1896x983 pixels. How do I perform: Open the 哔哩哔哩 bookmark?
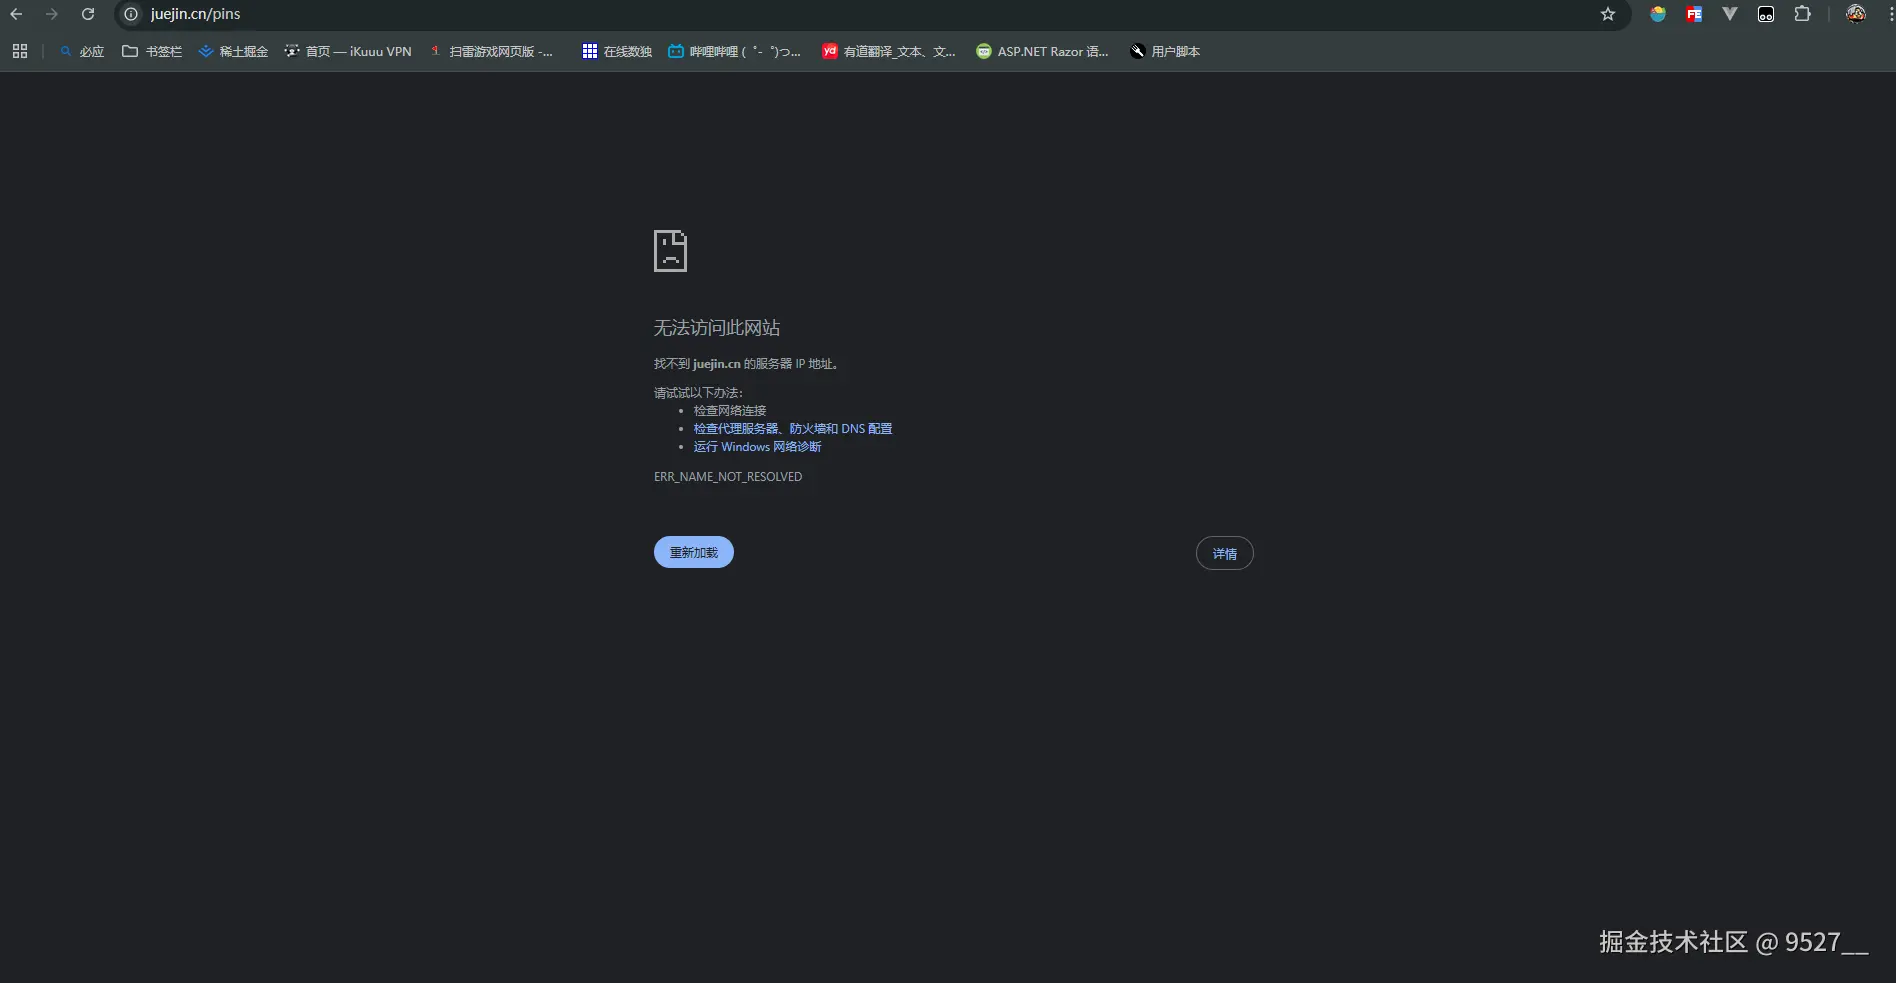(x=734, y=51)
